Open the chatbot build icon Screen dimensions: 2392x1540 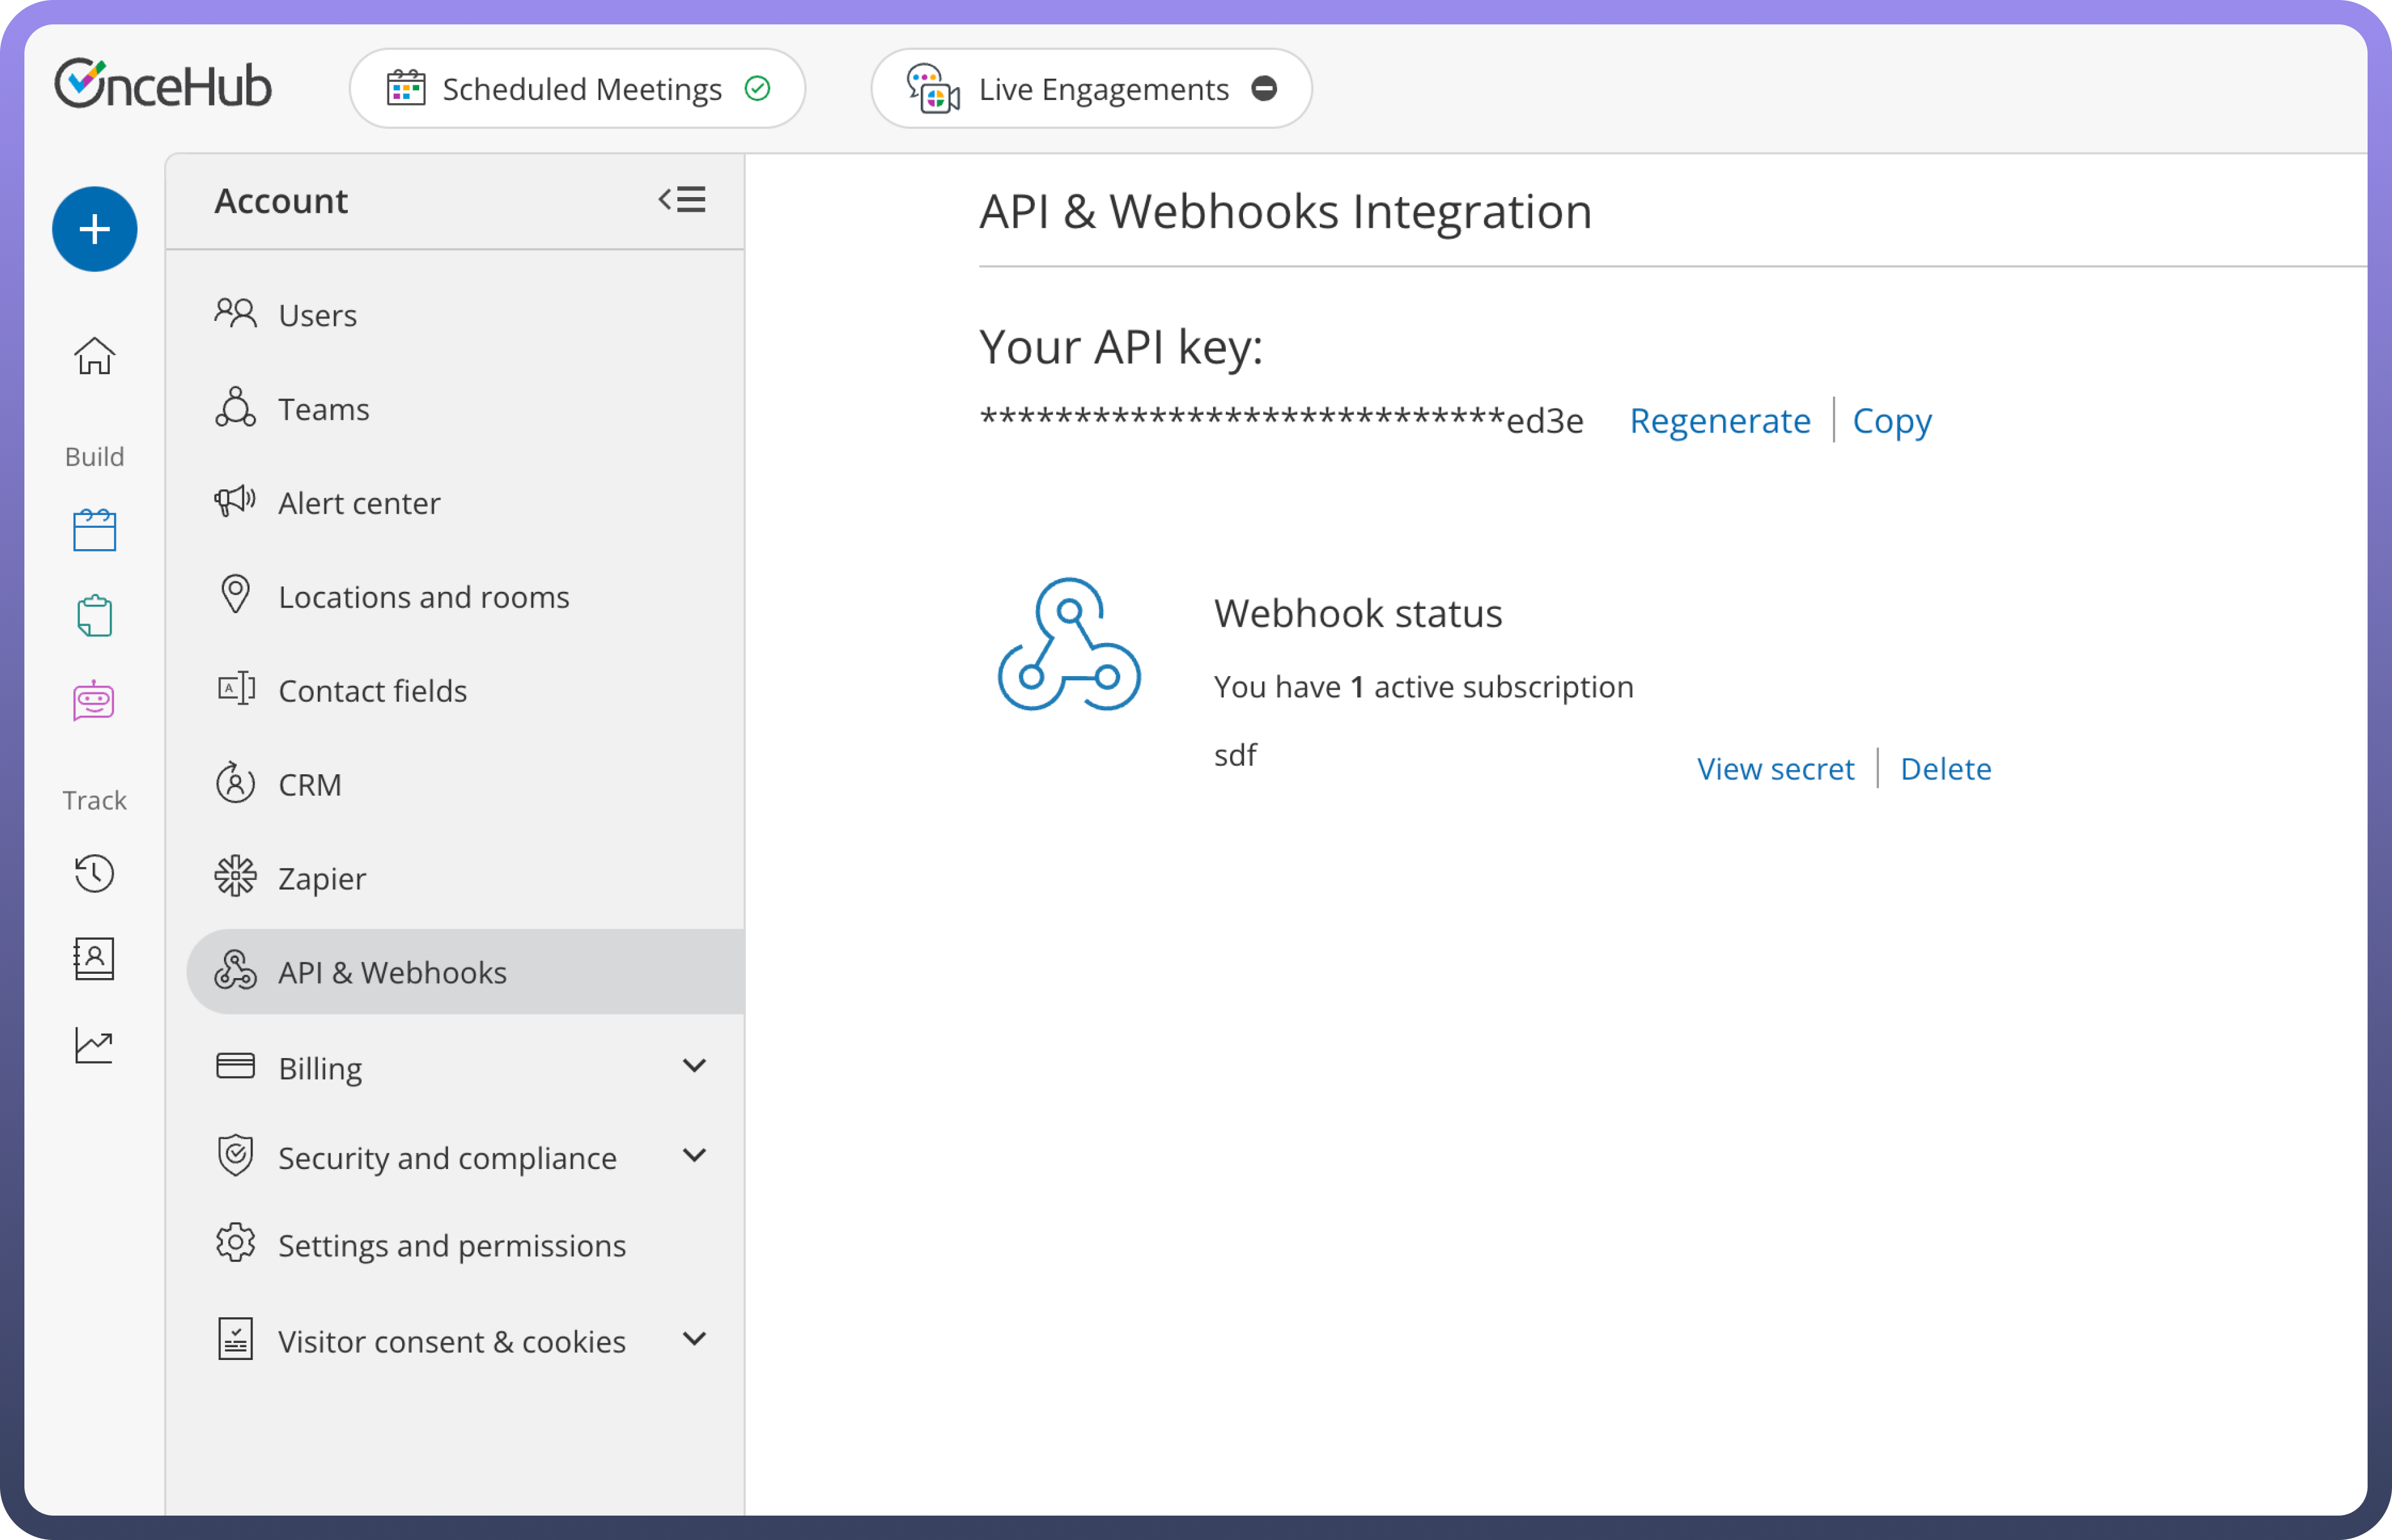pyautogui.click(x=95, y=701)
